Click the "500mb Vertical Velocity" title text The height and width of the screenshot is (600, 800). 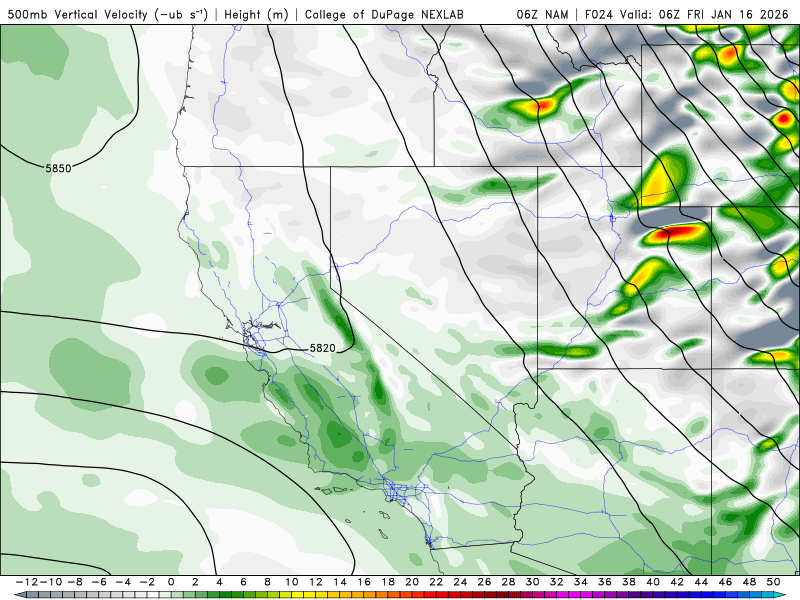(80, 14)
